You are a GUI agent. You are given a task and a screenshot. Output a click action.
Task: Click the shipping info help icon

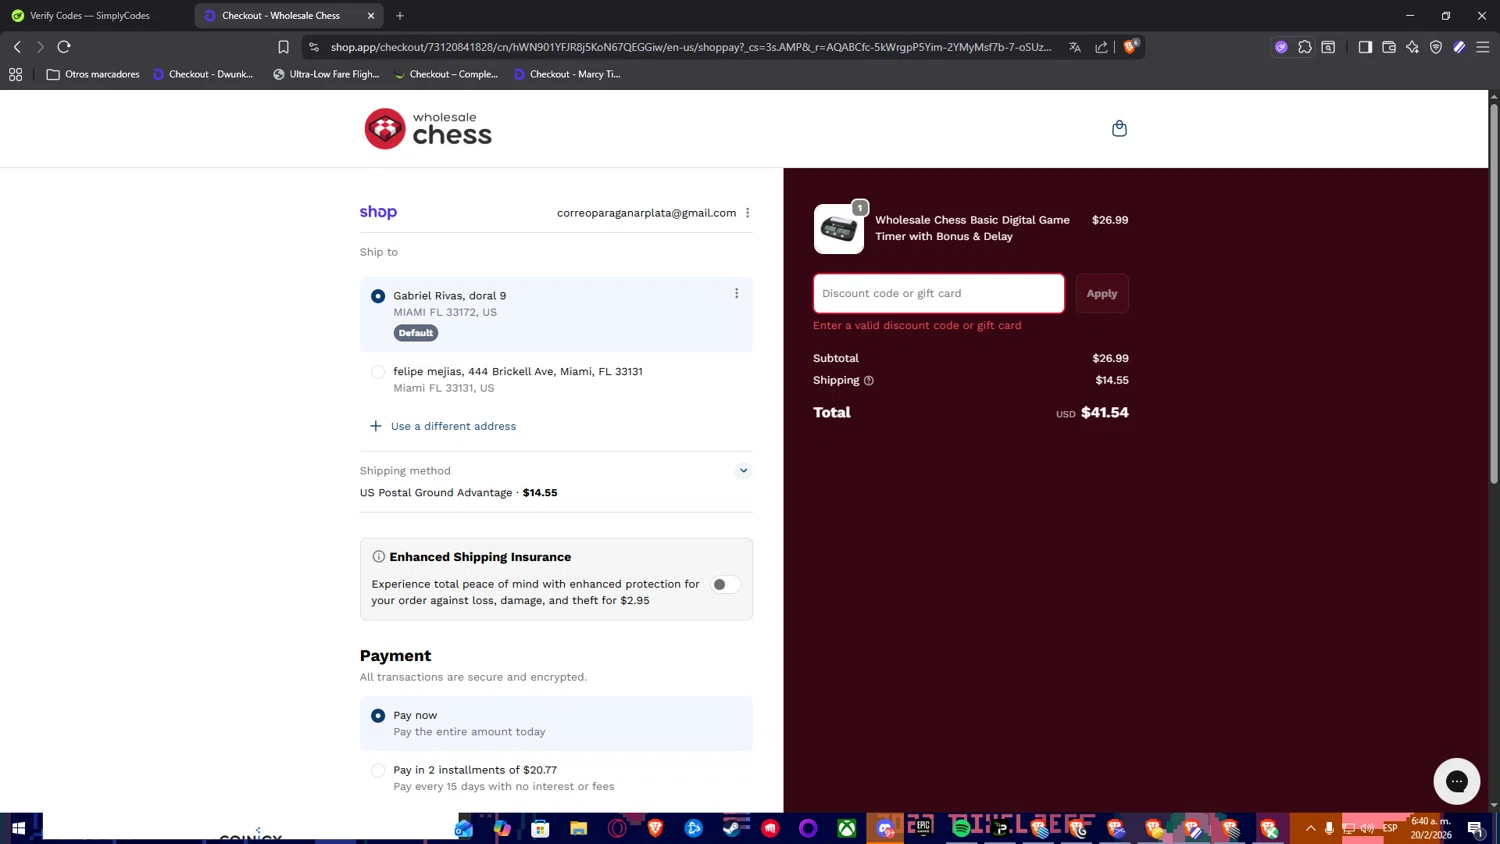pyautogui.click(x=869, y=380)
